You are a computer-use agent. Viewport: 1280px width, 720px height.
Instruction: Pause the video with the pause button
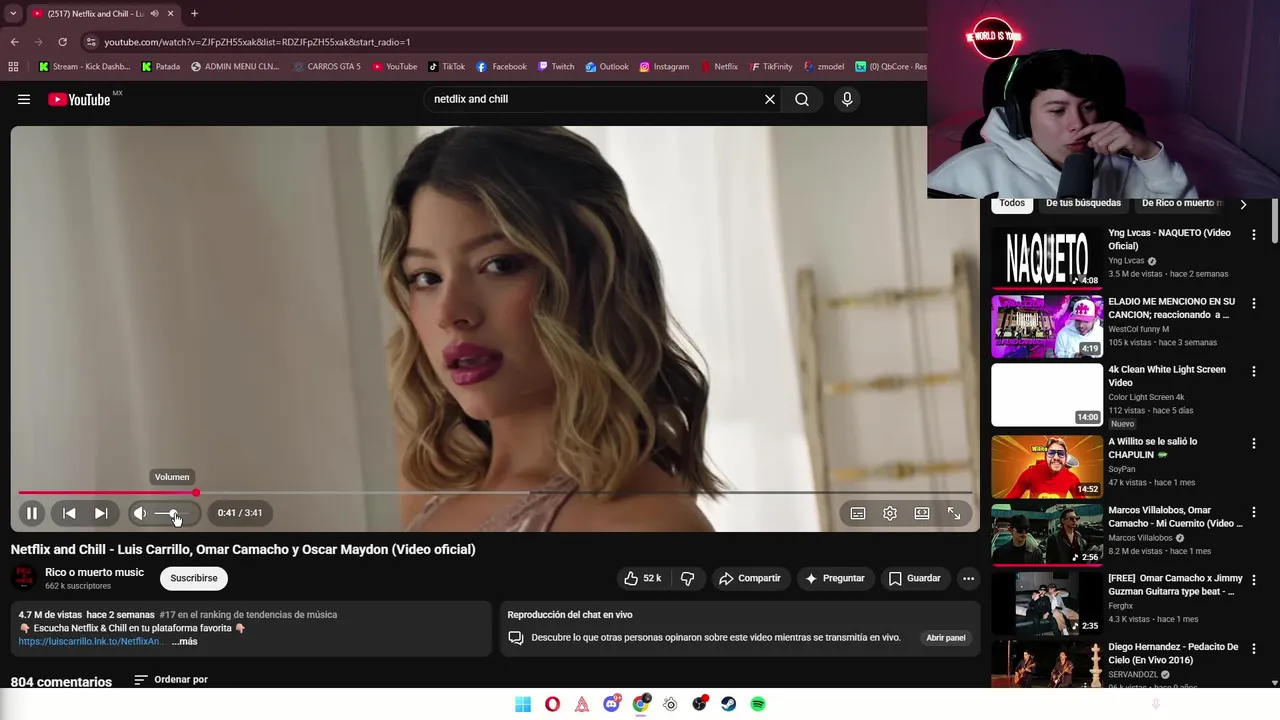click(x=32, y=513)
